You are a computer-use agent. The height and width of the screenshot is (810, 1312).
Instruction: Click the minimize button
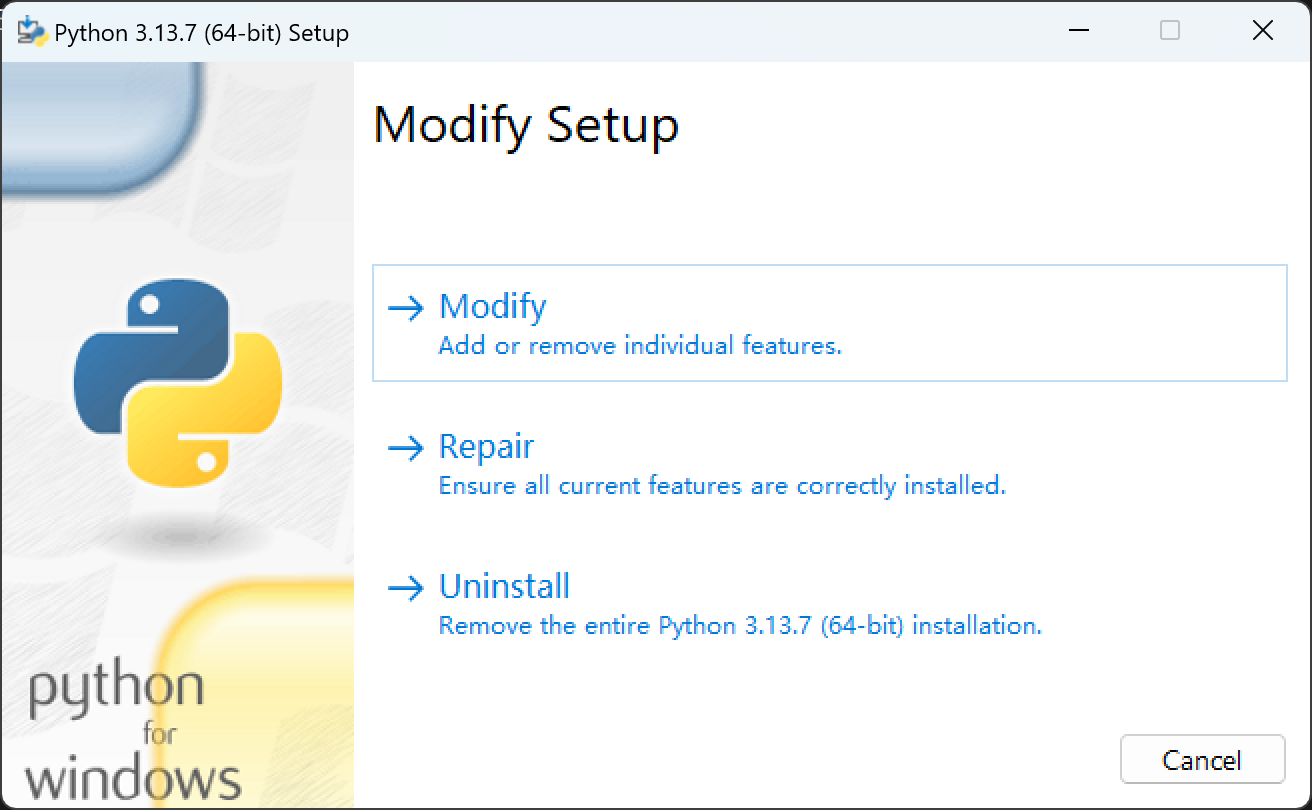pyautogui.click(x=1078, y=31)
